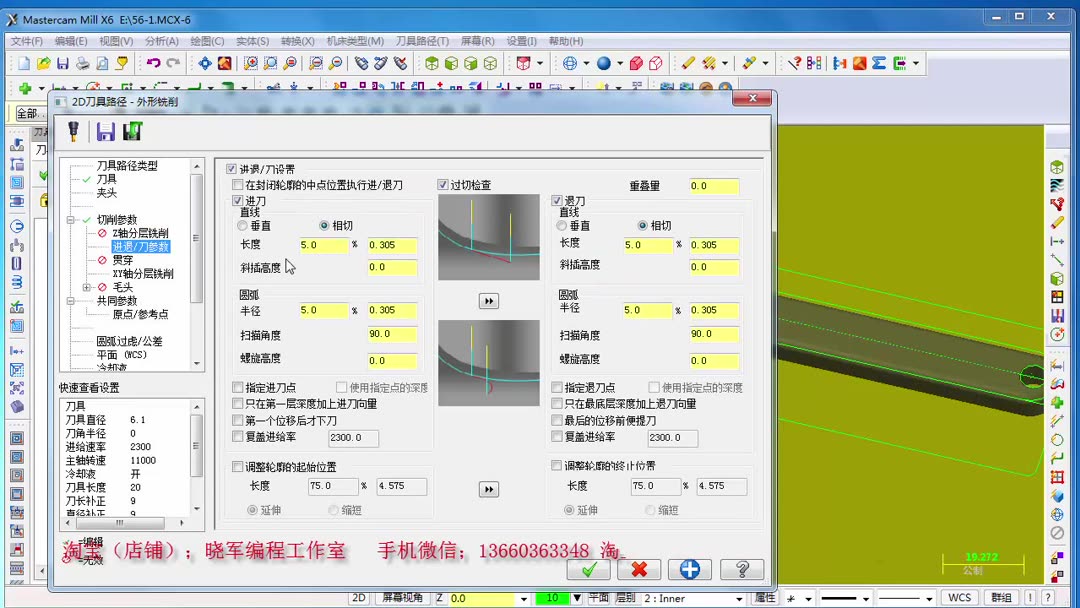
Task: Click the save parameters diskette icon
Action: (105, 131)
